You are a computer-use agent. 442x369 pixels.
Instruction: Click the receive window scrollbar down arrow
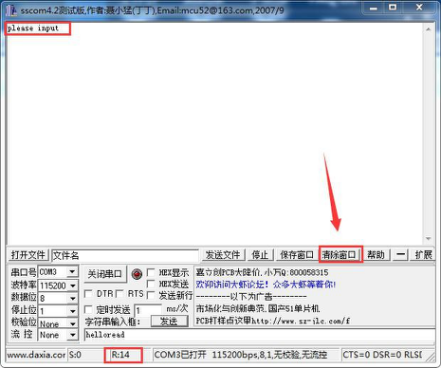coord(428,239)
